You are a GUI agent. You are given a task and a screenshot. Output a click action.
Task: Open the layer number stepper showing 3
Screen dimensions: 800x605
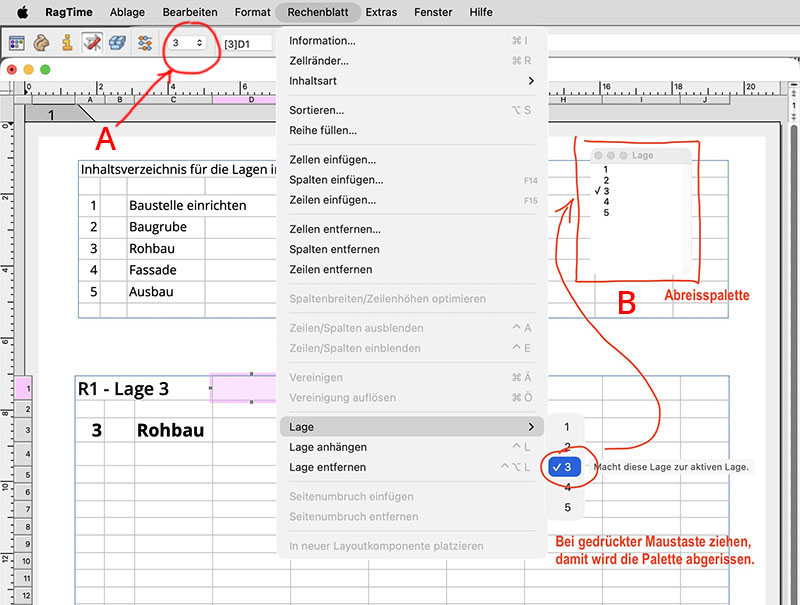coord(186,43)
